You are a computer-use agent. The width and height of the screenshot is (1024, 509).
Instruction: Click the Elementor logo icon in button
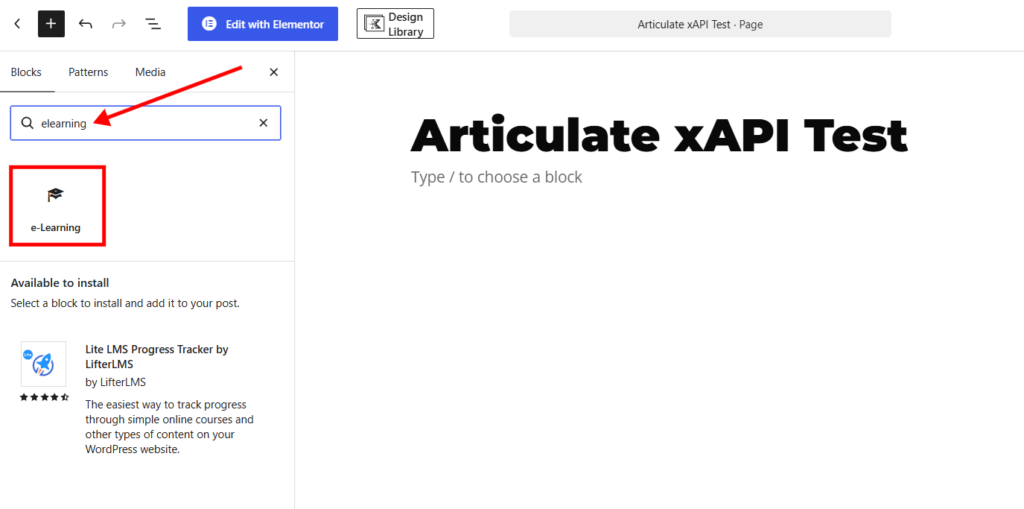209,24
